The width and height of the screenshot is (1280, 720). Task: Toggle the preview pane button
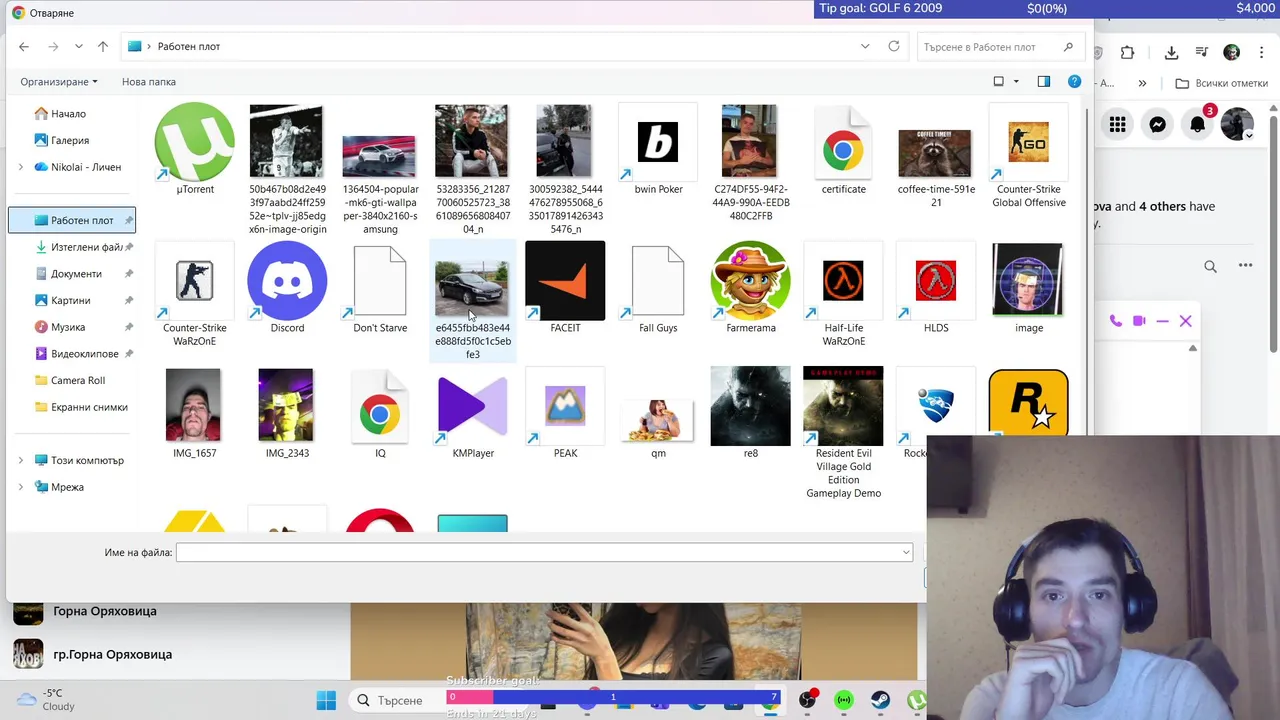click(1044, 81)
